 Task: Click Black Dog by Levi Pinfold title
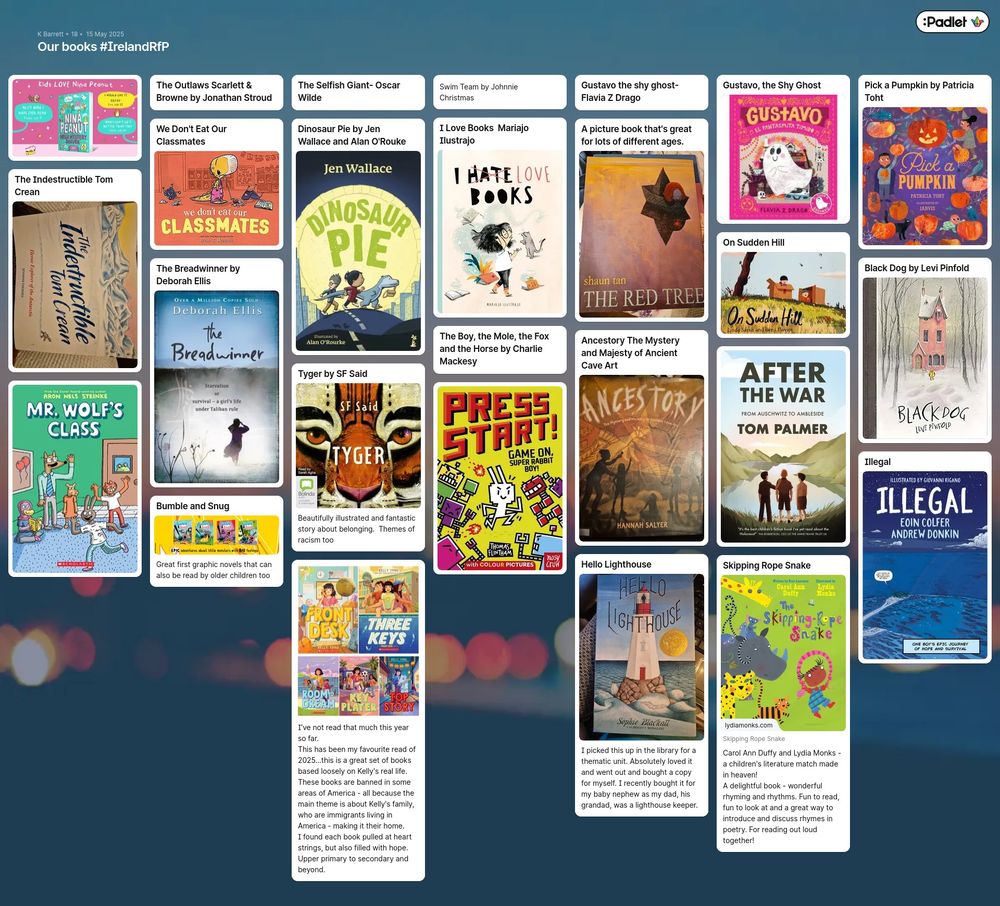click(x=916, y=268)
